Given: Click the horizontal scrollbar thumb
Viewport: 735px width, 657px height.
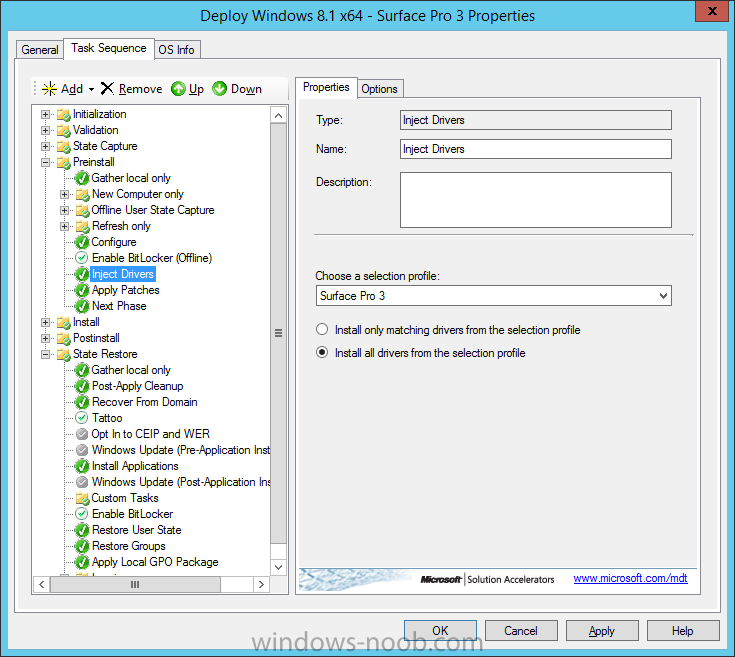Looking at the screenshot, I should (x=135, y=584).
